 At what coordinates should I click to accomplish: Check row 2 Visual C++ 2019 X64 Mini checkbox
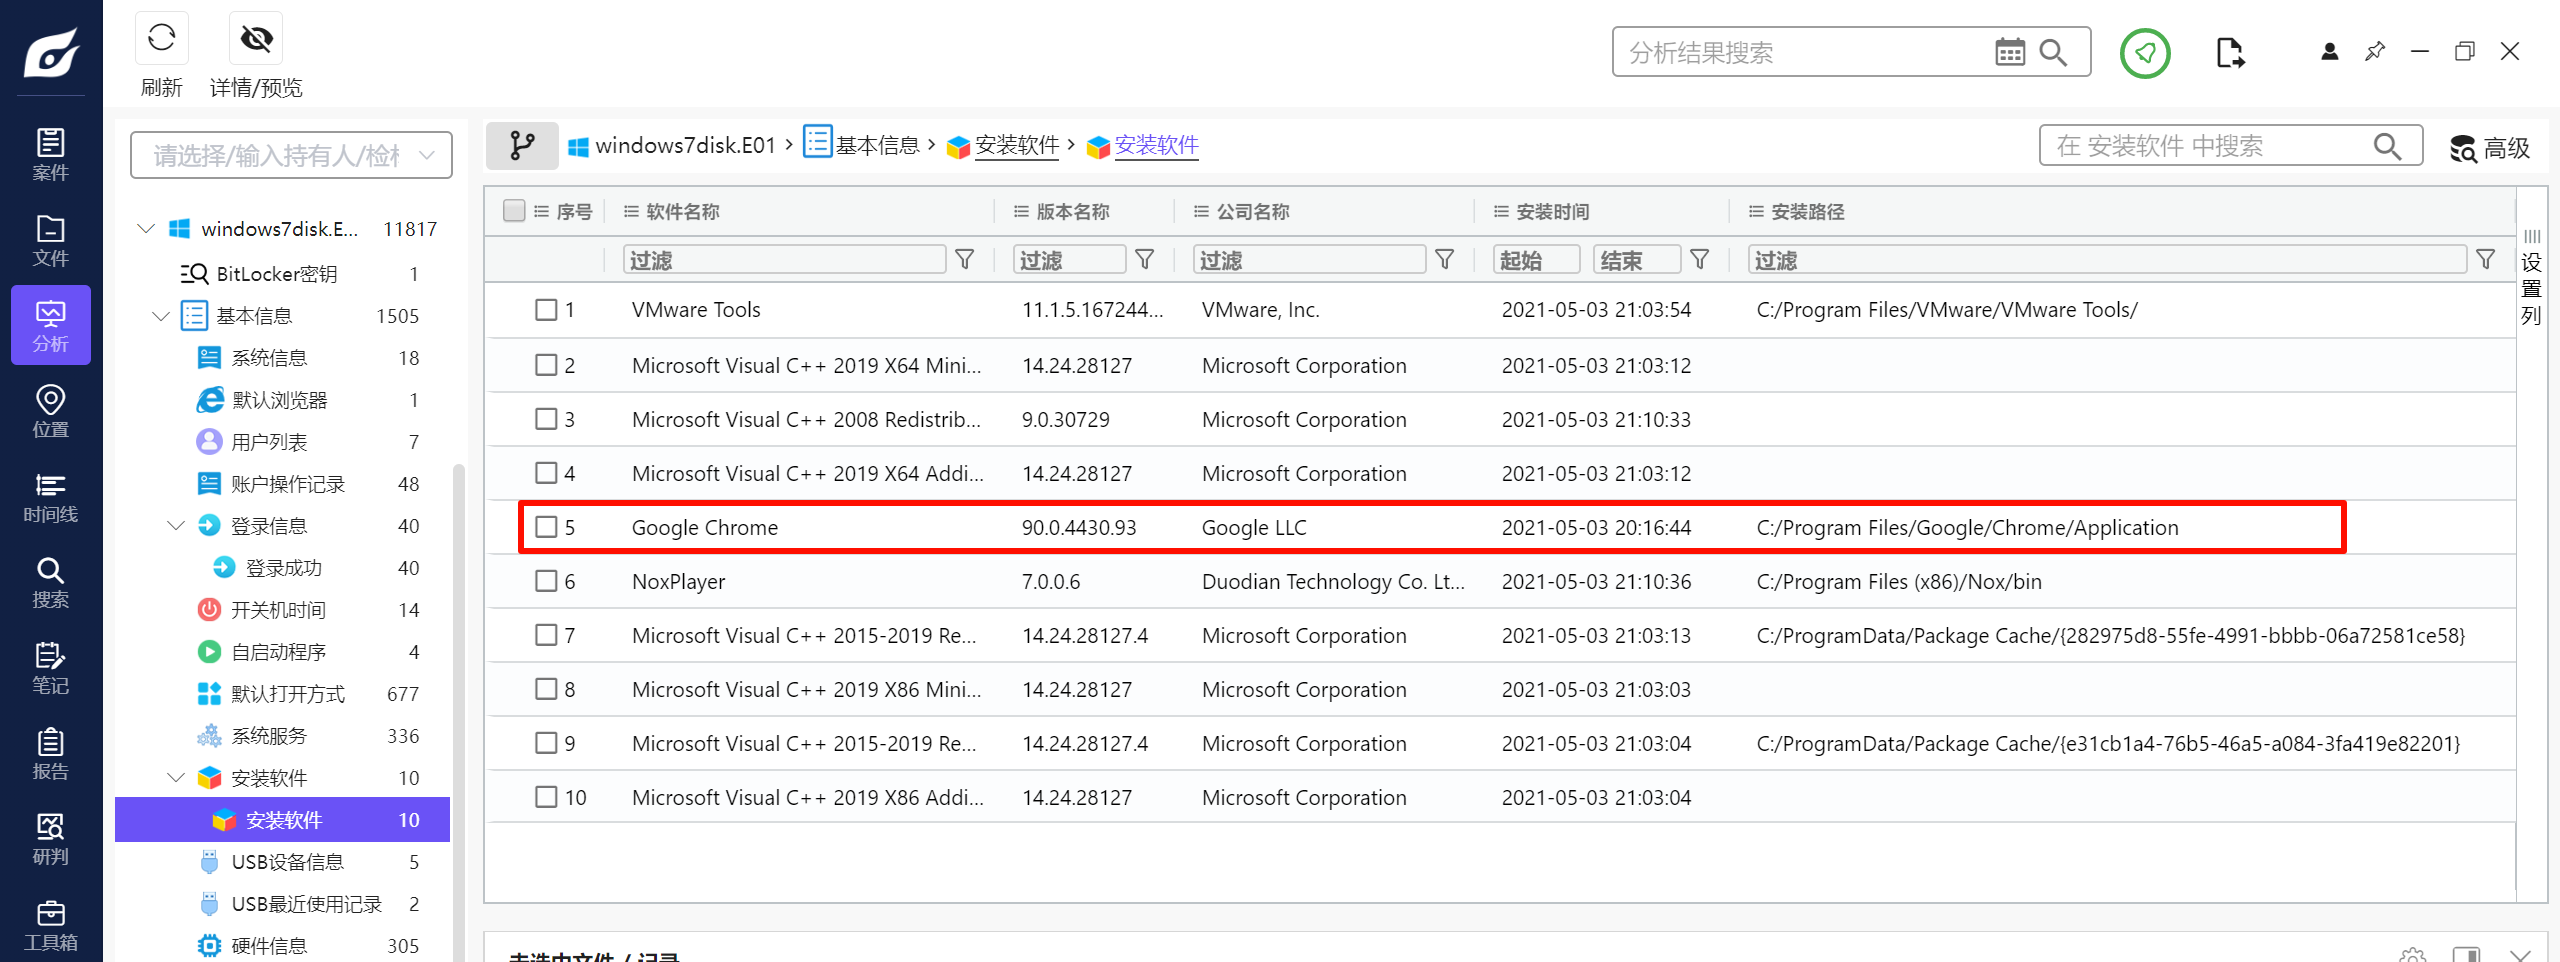point(546,365)
